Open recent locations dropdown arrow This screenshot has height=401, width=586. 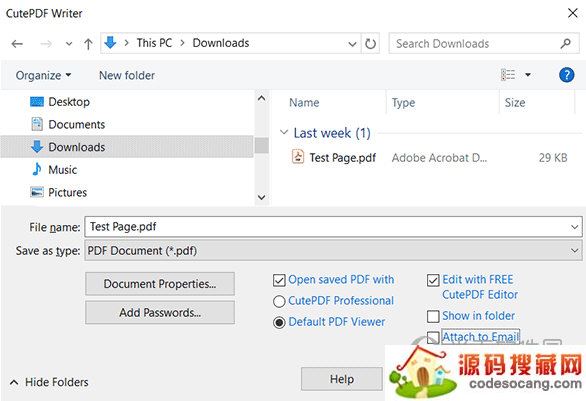69,44
